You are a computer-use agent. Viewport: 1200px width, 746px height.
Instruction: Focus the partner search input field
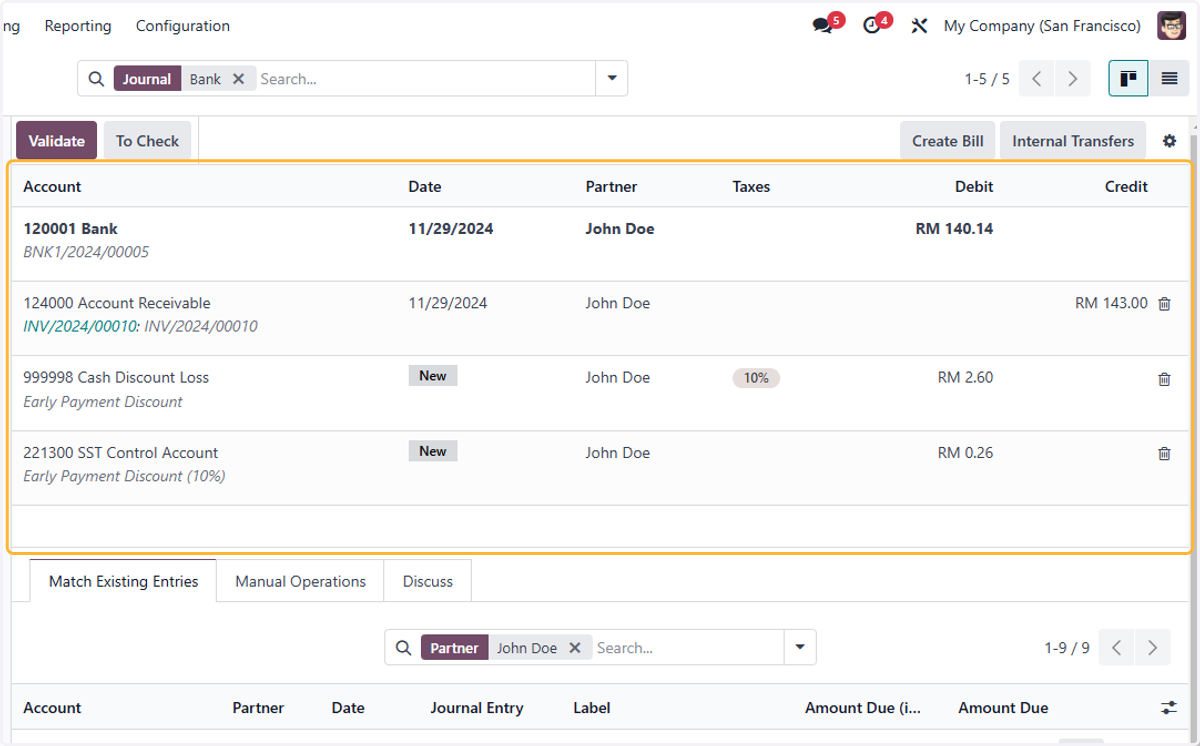click(x=688, y=648)
